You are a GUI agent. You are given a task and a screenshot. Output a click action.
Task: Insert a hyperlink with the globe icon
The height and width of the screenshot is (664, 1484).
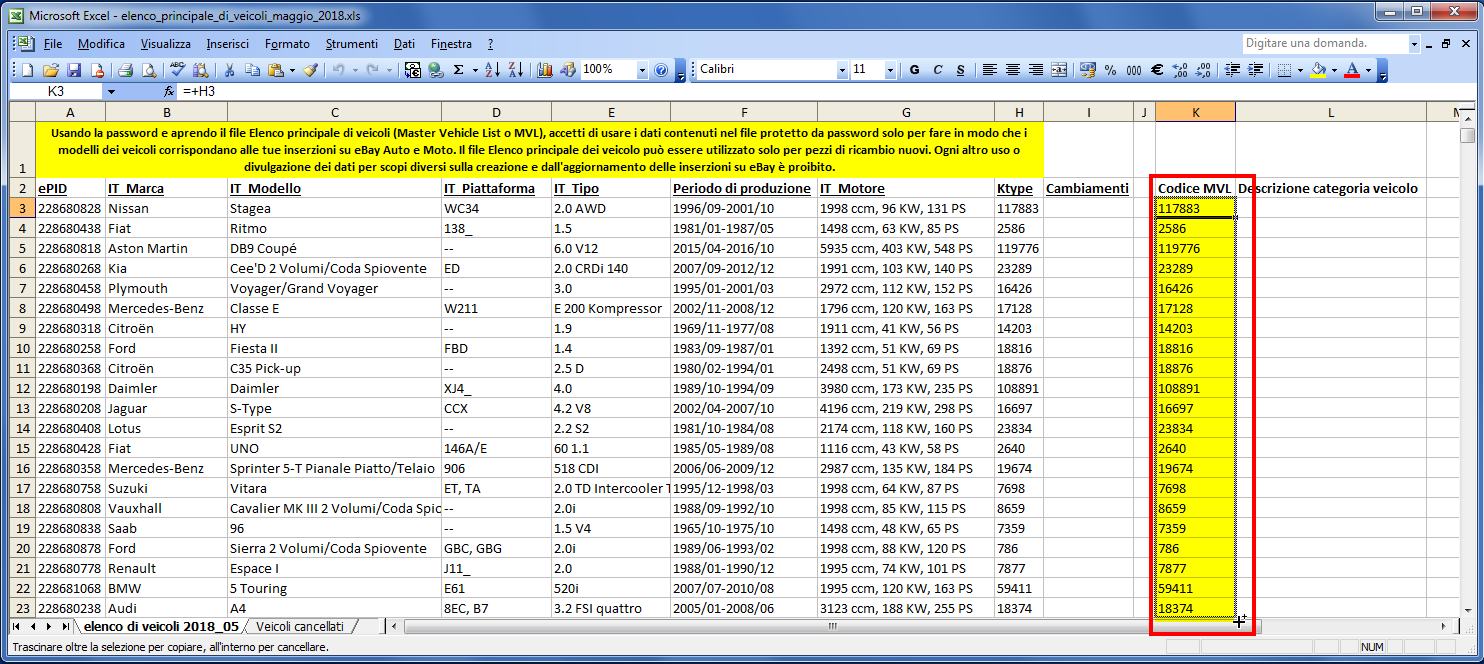tap(435, 70)
